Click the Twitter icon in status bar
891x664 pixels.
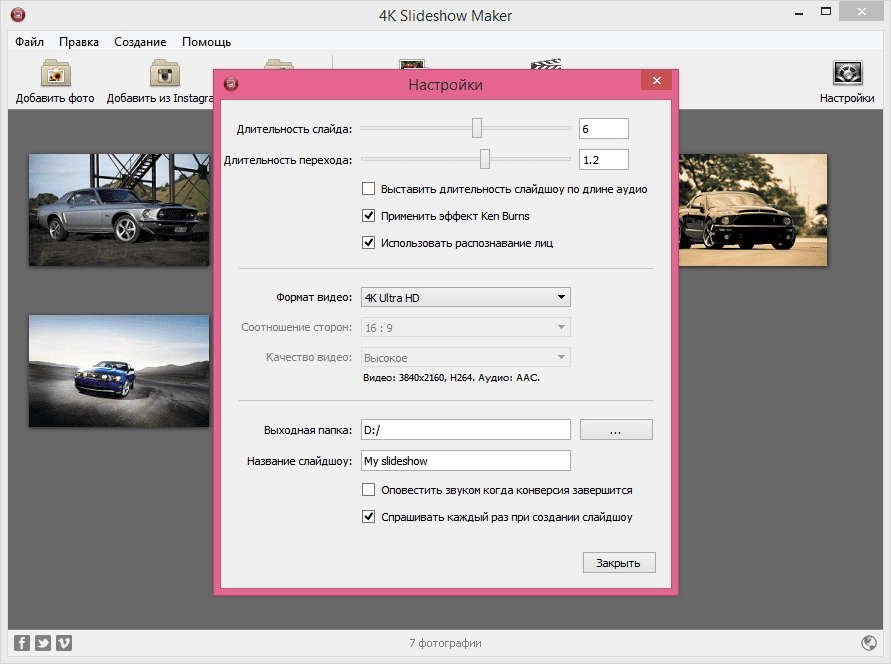click(x=43, y=642)
